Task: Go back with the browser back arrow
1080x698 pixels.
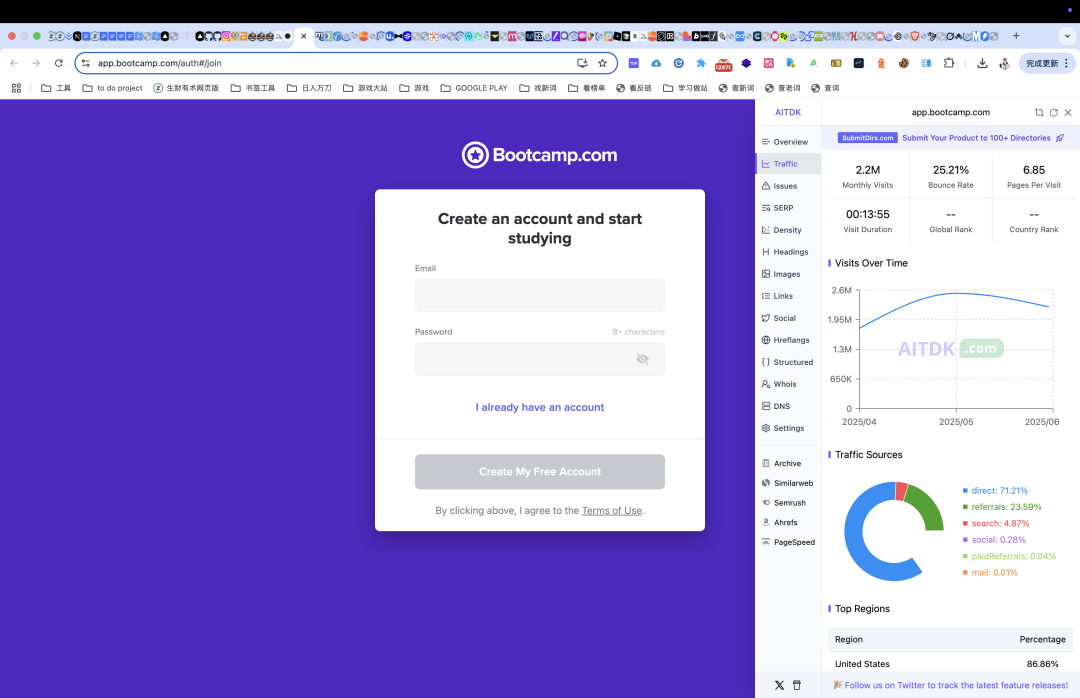Action: [x=14, y=63]
